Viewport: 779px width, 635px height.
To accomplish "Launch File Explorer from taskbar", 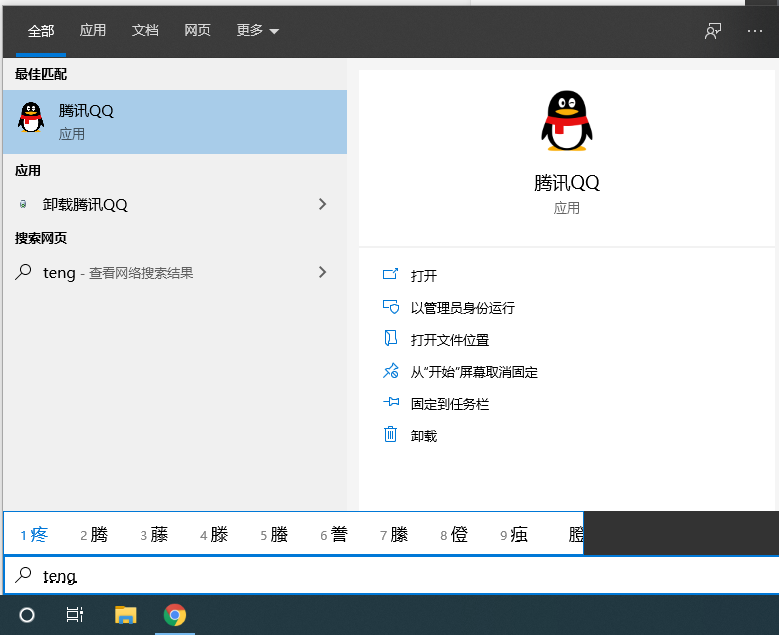I will [126, 615].
